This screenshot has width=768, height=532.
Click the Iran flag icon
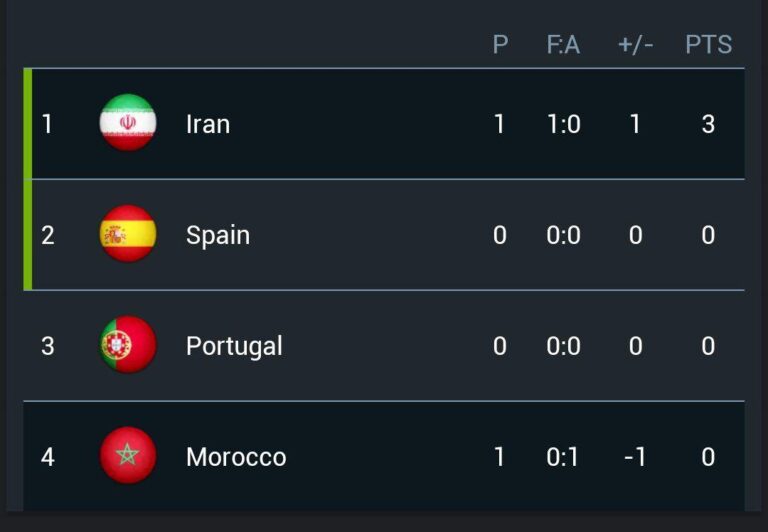128,123
